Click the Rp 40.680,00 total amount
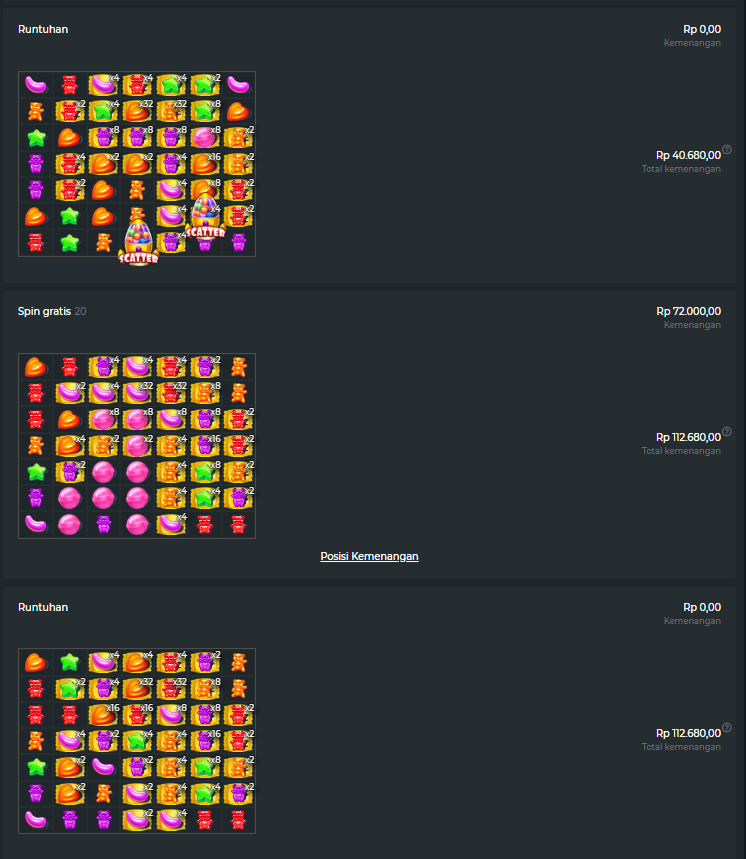746x859 pixels. point(688,155)
